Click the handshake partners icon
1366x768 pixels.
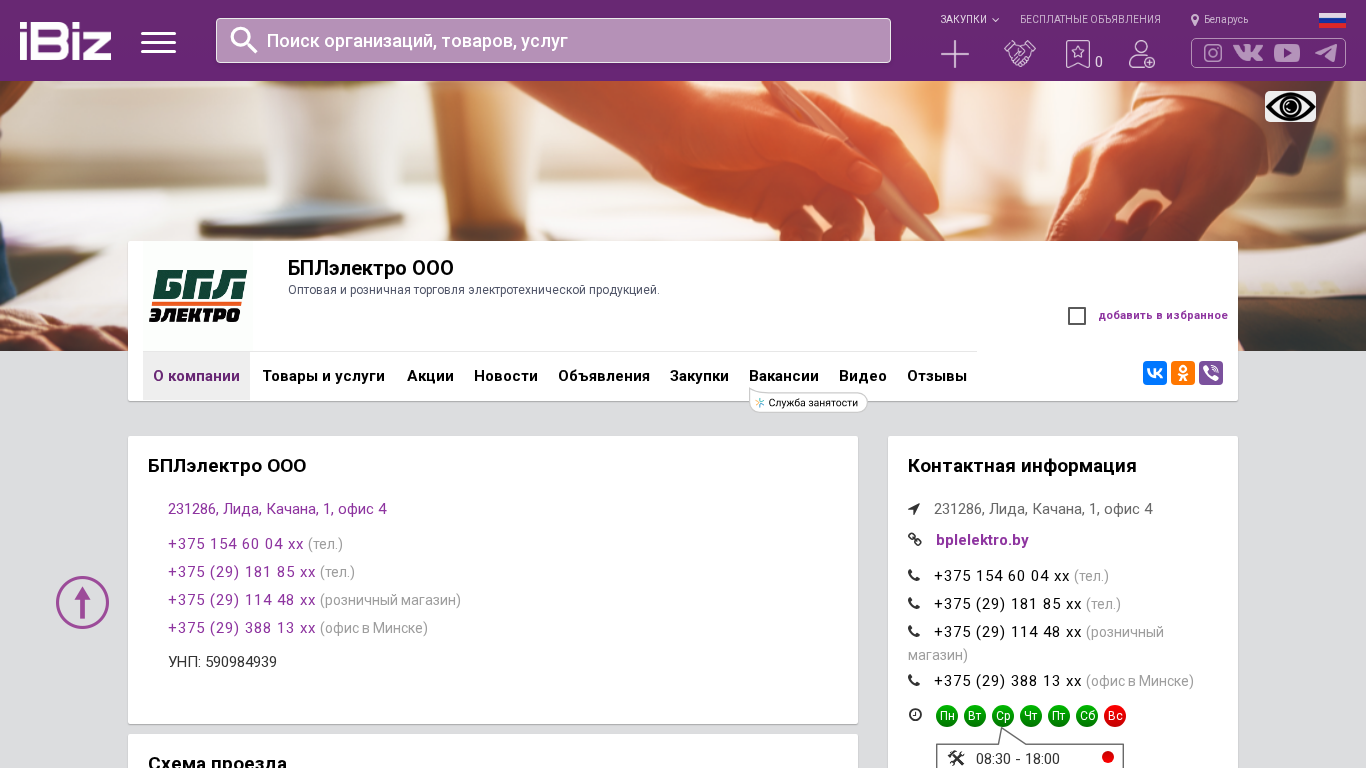click(1019, 54)
